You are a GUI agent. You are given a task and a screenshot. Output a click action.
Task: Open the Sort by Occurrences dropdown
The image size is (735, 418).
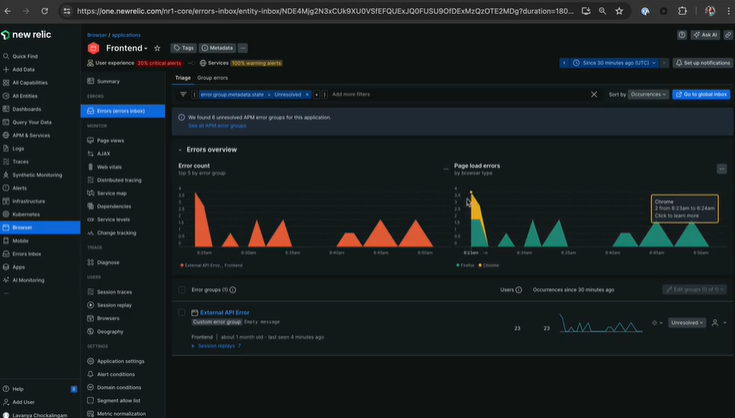tap(648, 94)
